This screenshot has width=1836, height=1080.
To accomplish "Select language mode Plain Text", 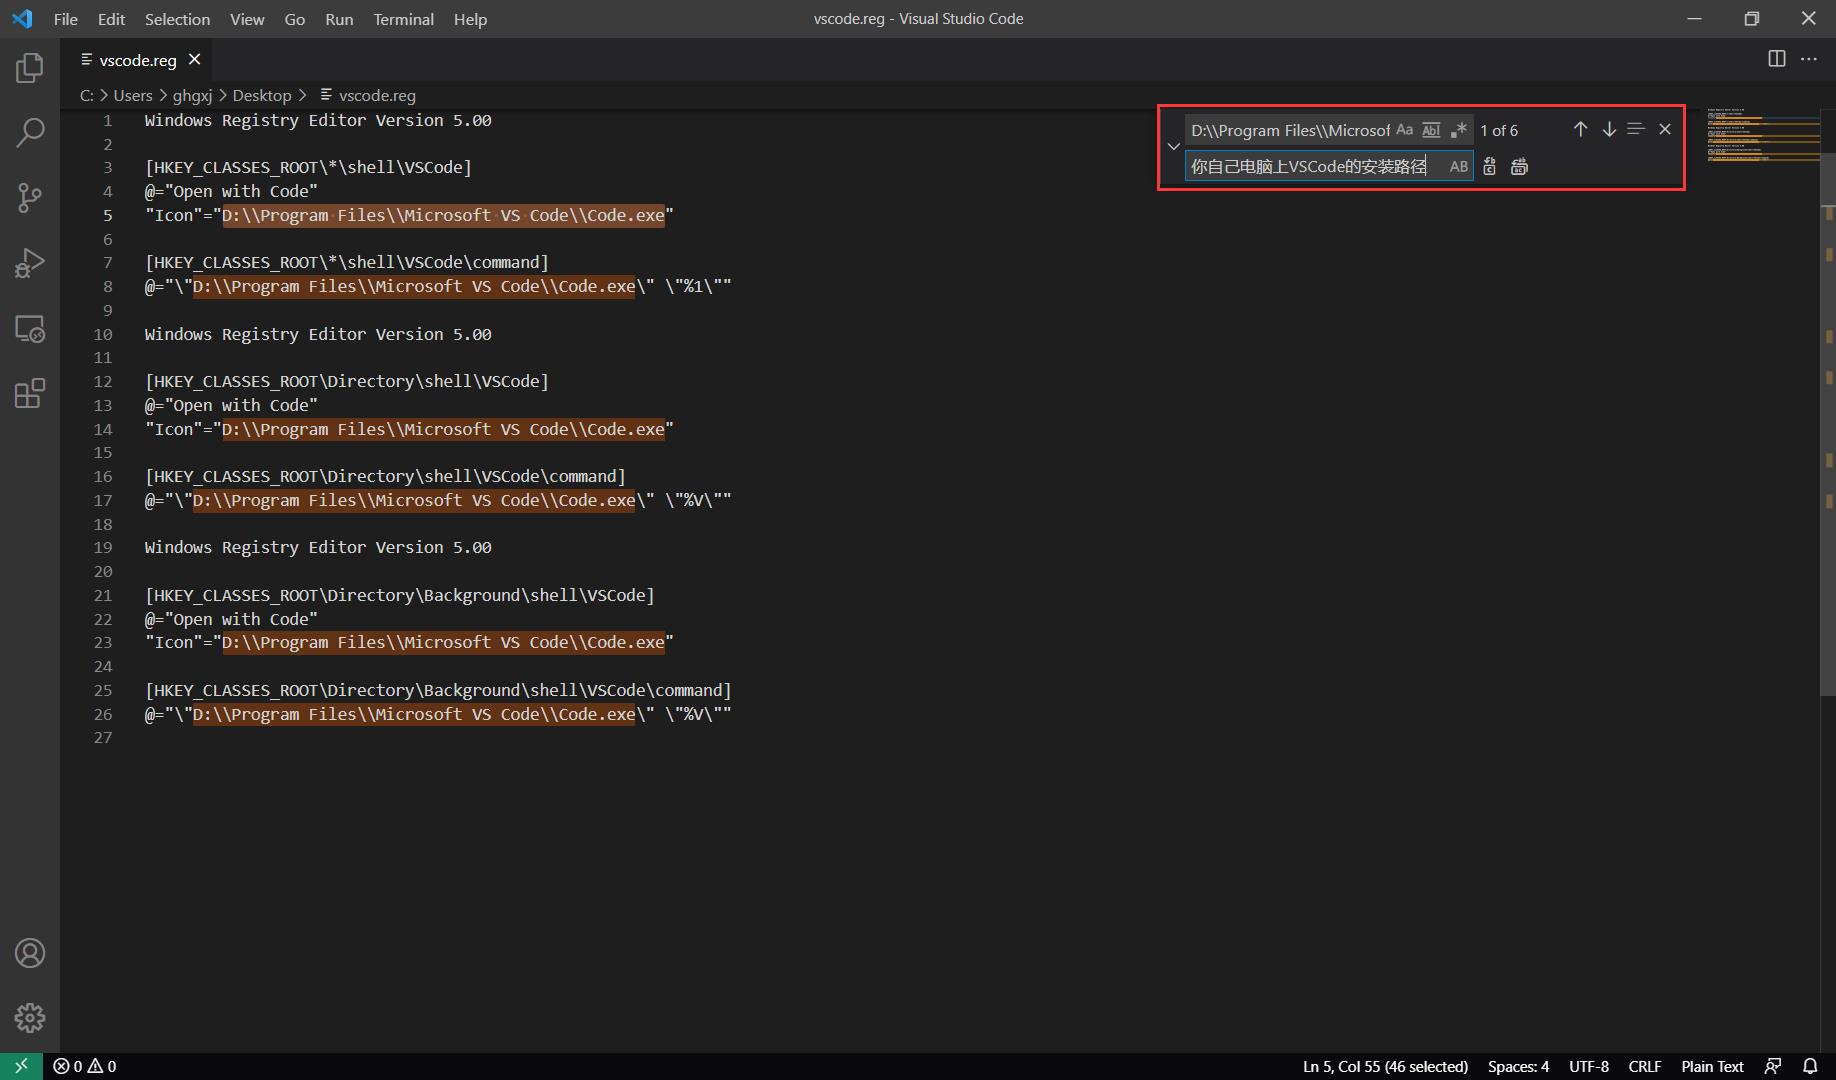I will (x=1712, y=1066).
